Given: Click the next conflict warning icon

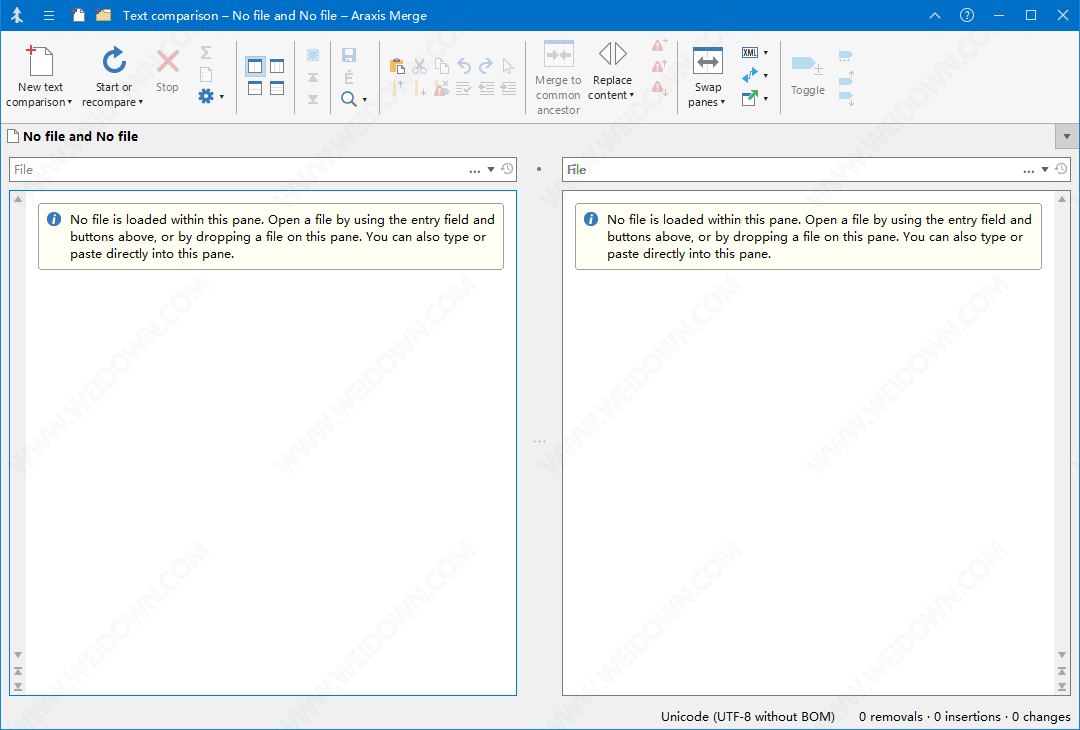Looking at the screenshot, I should tap(659, 88).
